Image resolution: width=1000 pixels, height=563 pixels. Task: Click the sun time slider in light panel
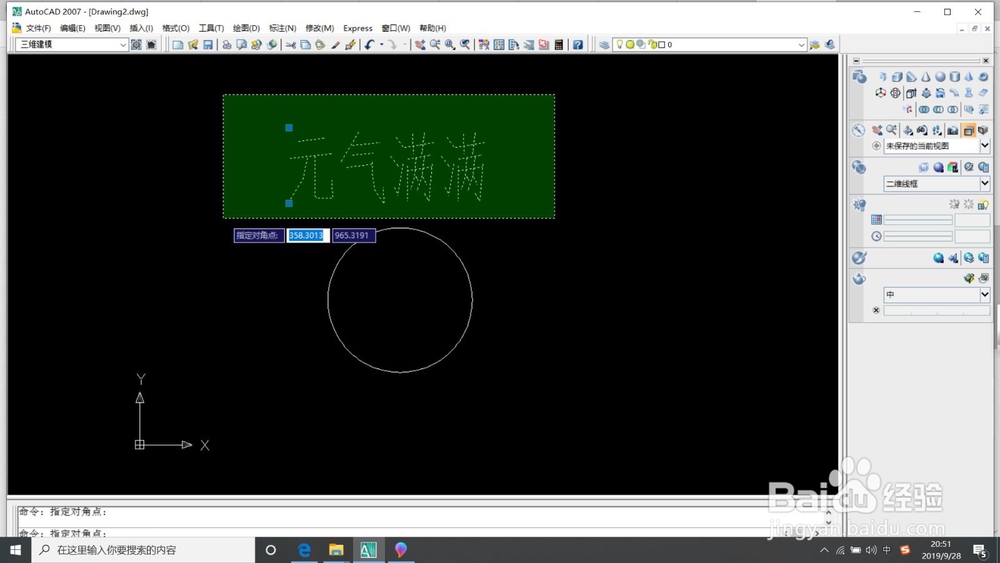[x=918, y=237]
